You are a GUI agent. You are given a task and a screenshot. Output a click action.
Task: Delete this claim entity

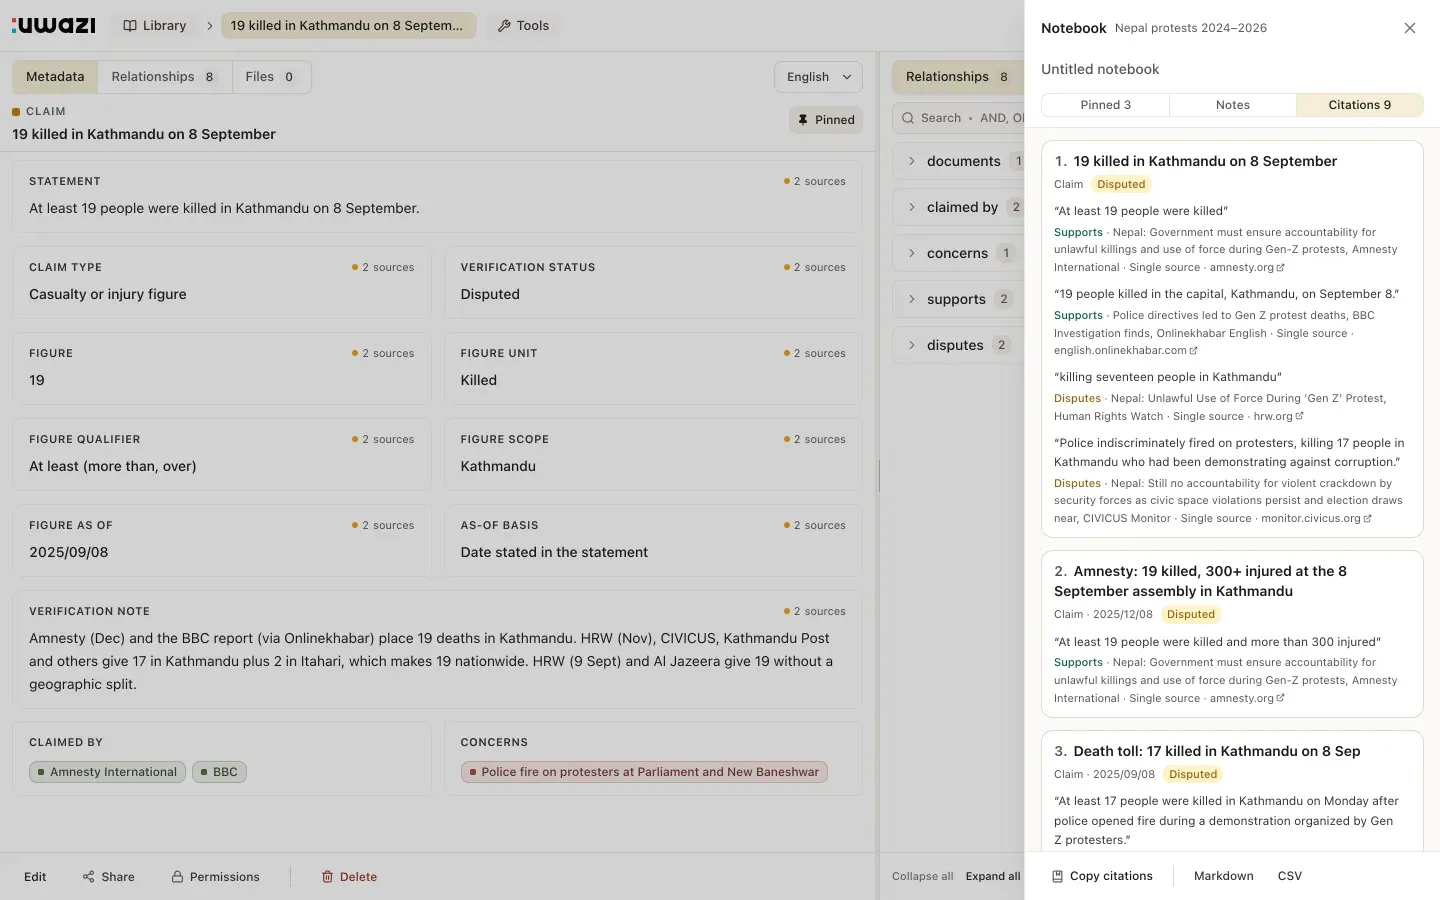pyautogui.click(x=349, y=877)
